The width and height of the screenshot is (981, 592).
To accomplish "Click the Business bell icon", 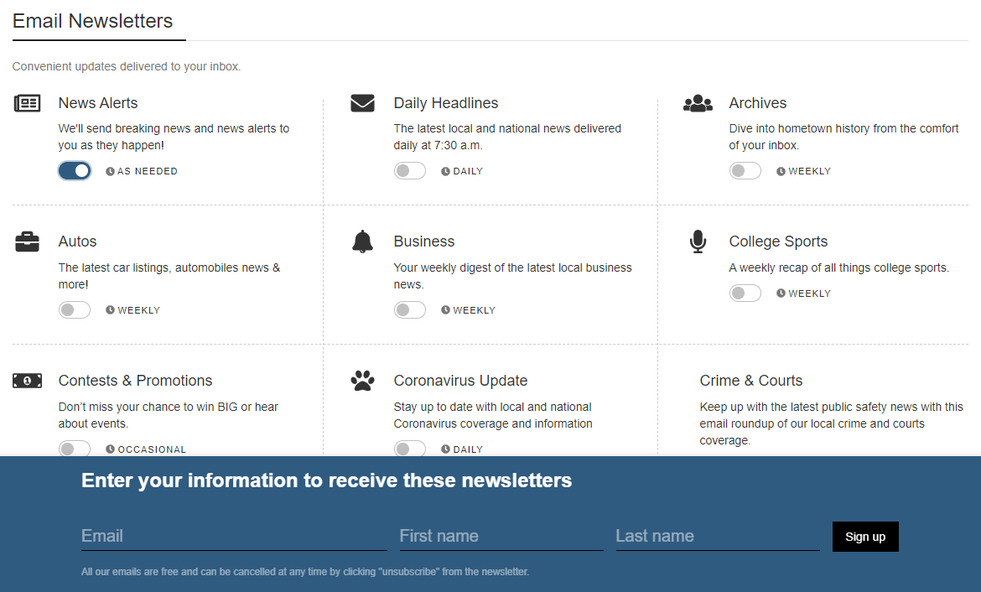I will (x=362, y=242).
